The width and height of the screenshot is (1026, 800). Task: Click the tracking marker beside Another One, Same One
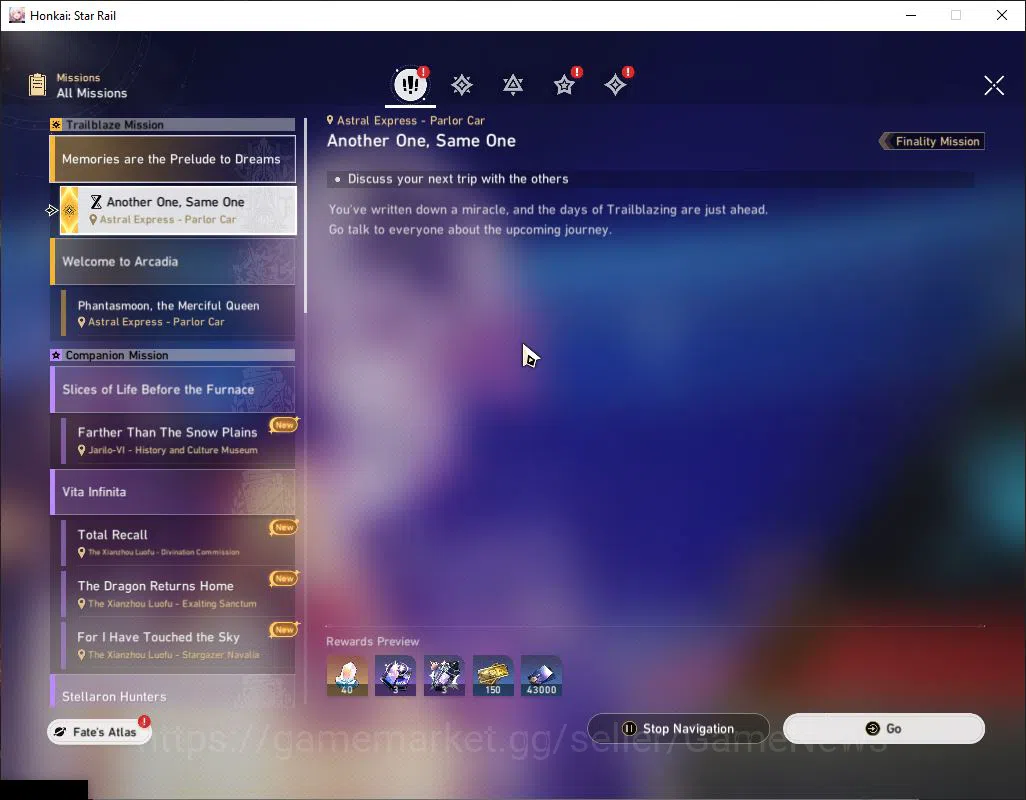52,210
